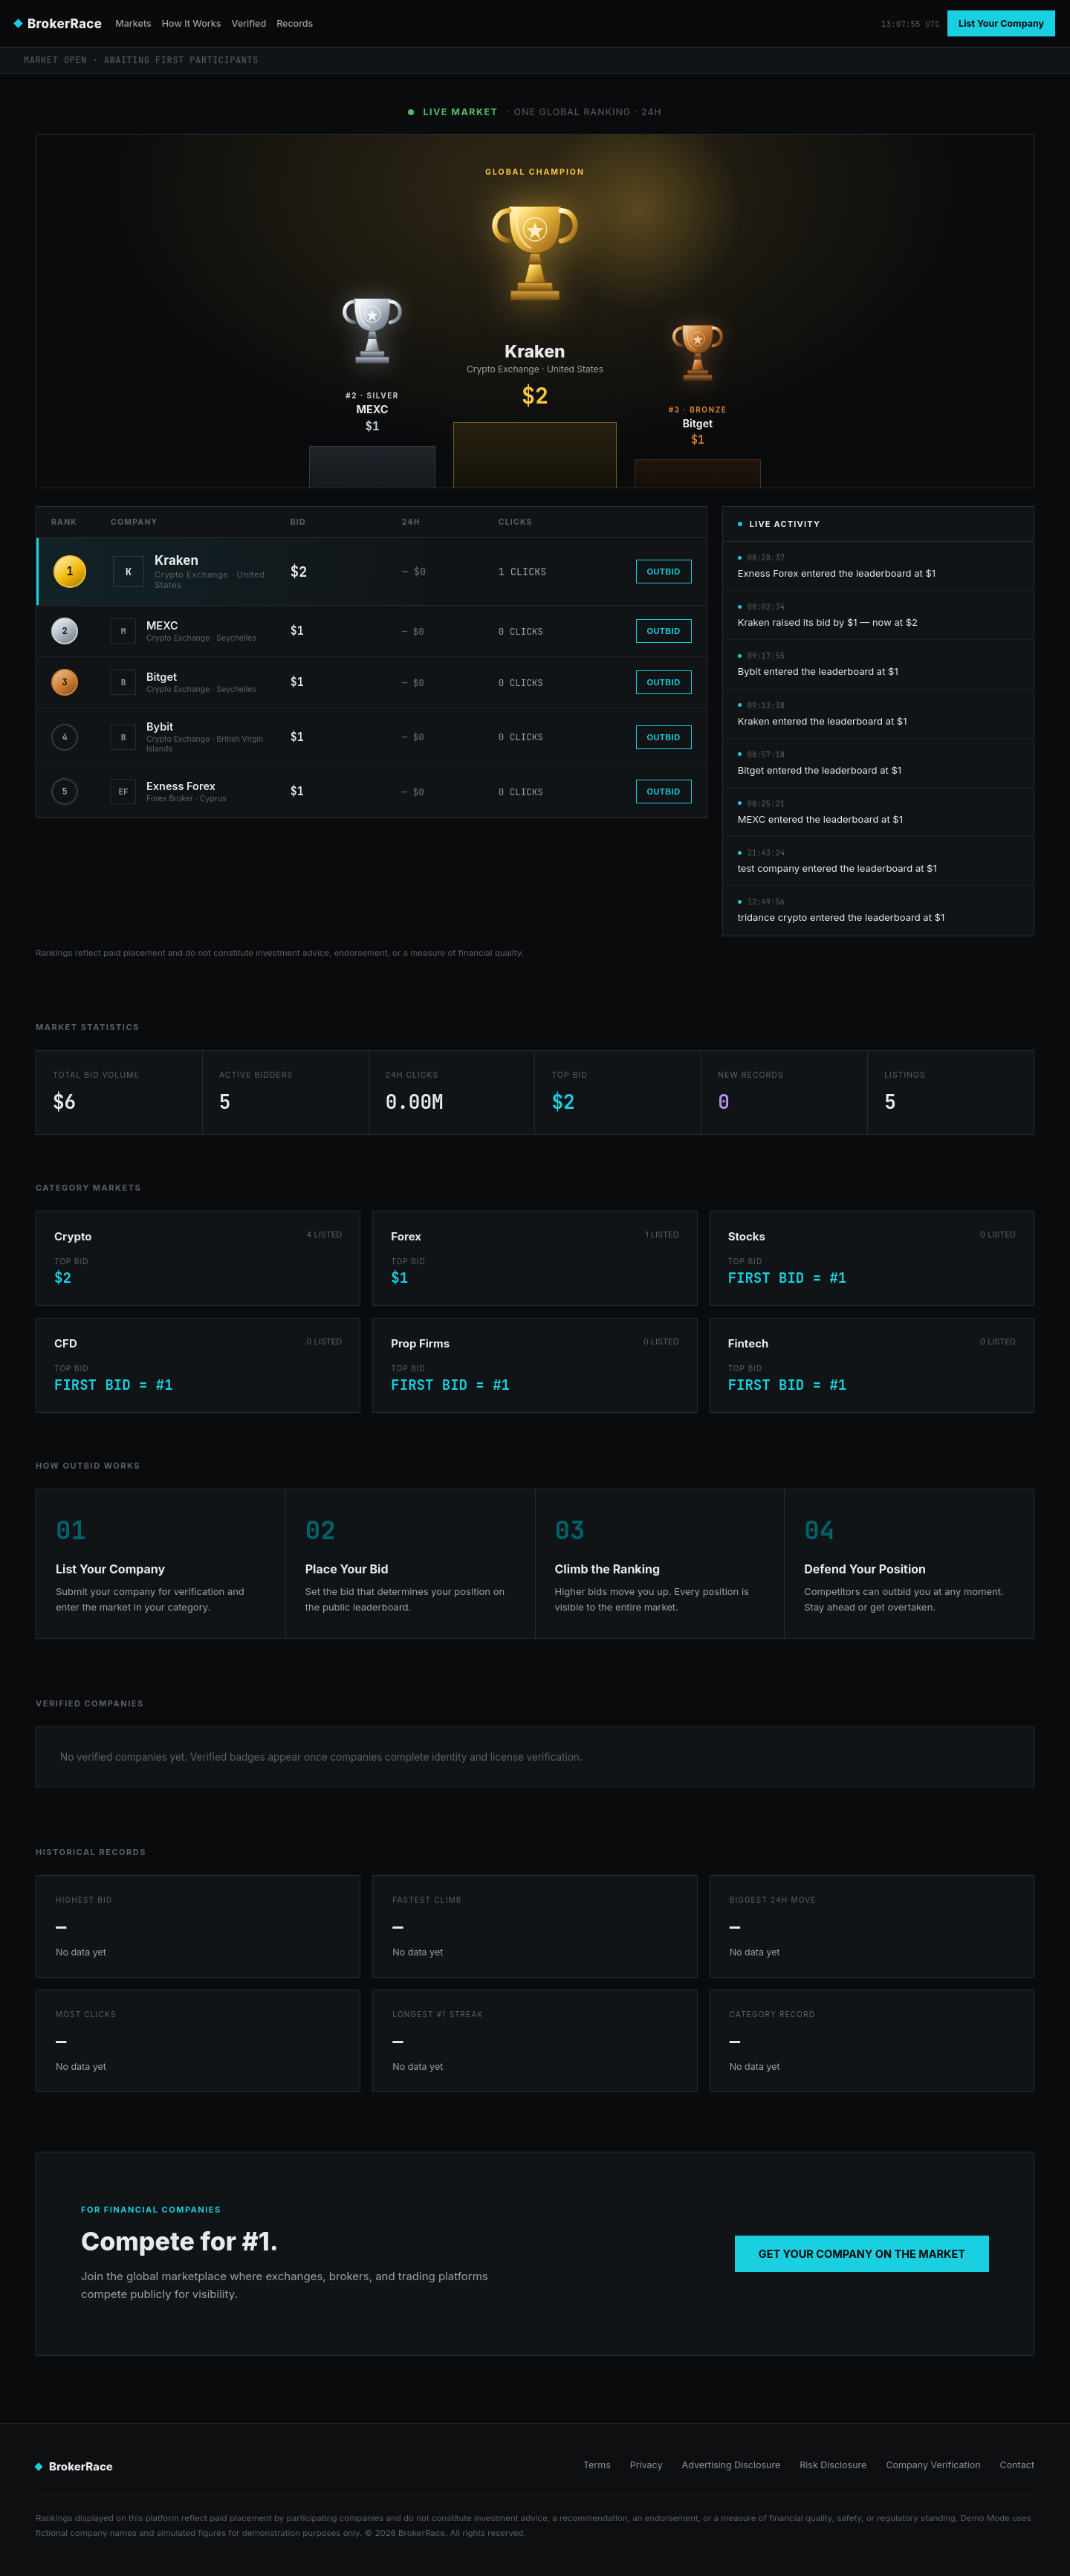This screenshot has height=2576, width=1070.
Task: Open the Verified nav item
Action: (249, 23)
